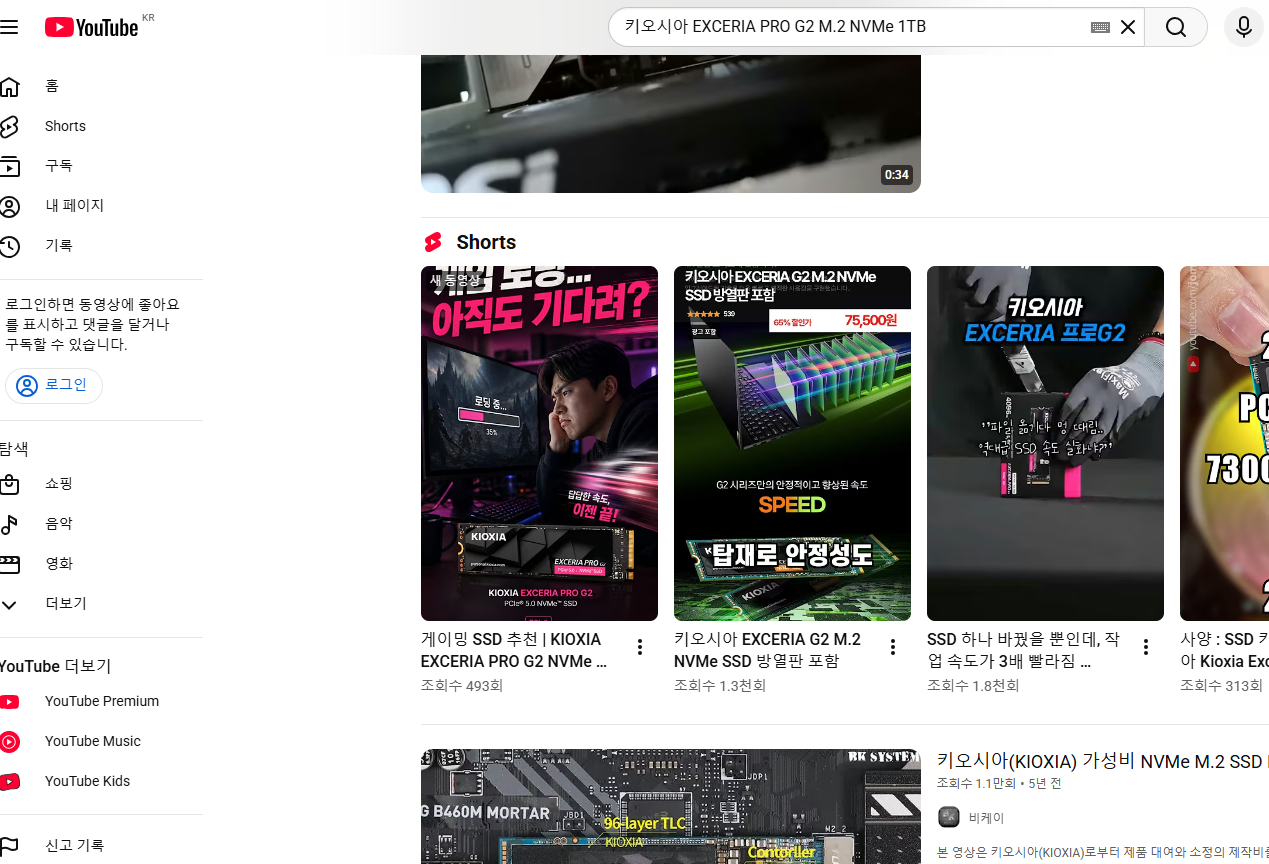Image resolution: width=1269 pixels, height=864 pixels.
Task: Click the 쇼핑 bag icon
Action: (x=9, y=484)
